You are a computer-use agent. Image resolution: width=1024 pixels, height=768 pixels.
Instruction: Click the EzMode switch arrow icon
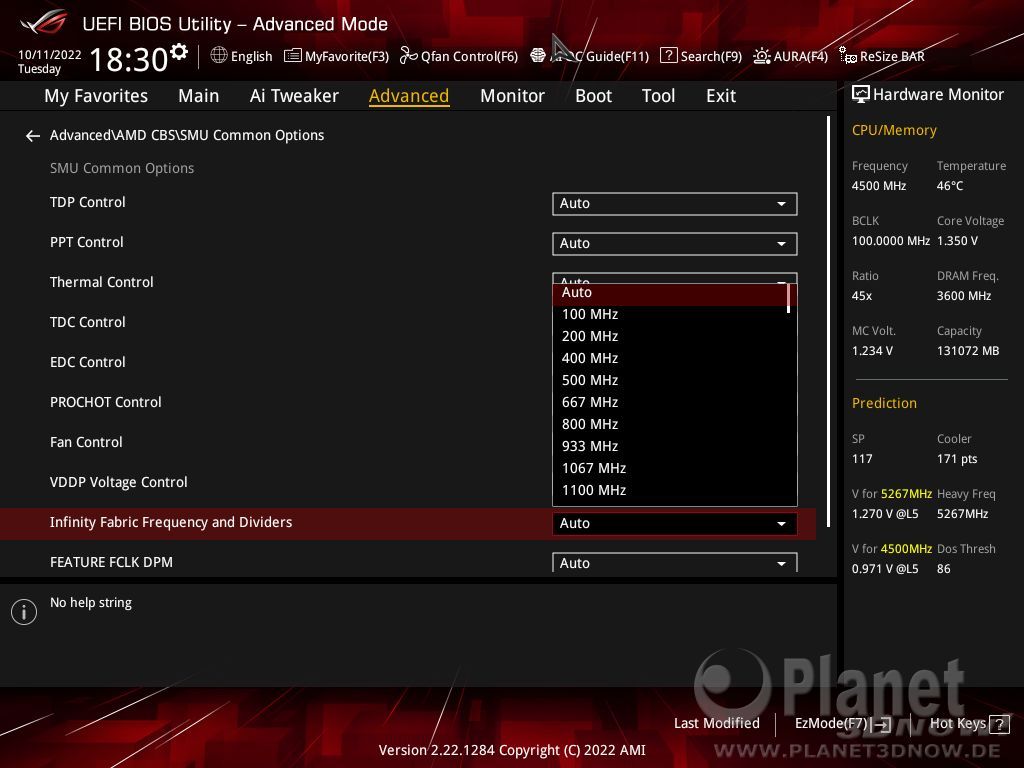(x=882, y=724)
